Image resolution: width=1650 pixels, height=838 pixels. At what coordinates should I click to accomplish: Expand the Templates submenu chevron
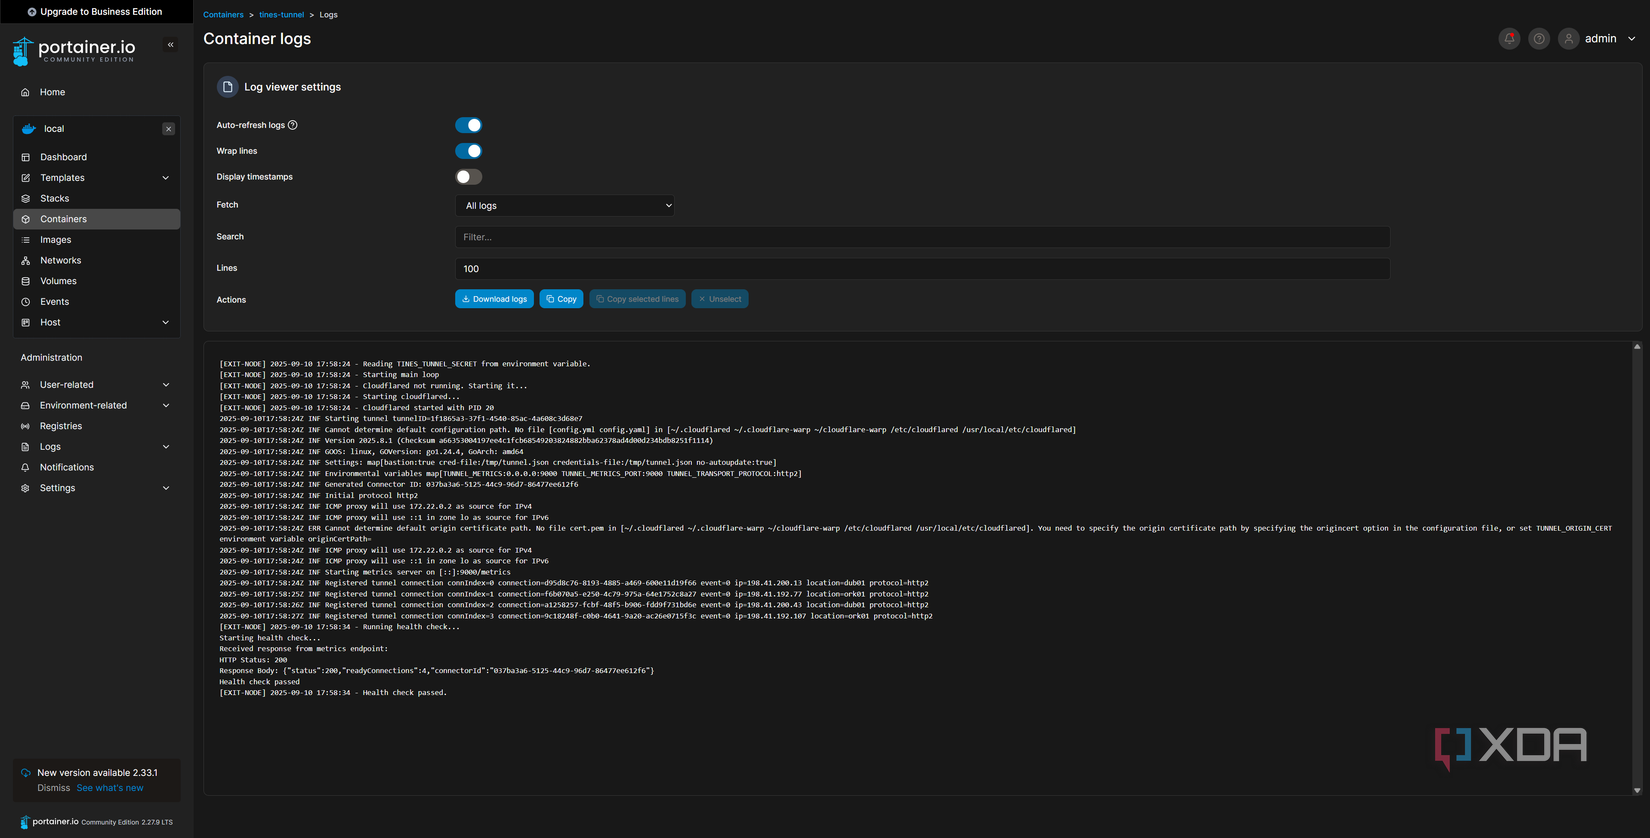[166, 178]
